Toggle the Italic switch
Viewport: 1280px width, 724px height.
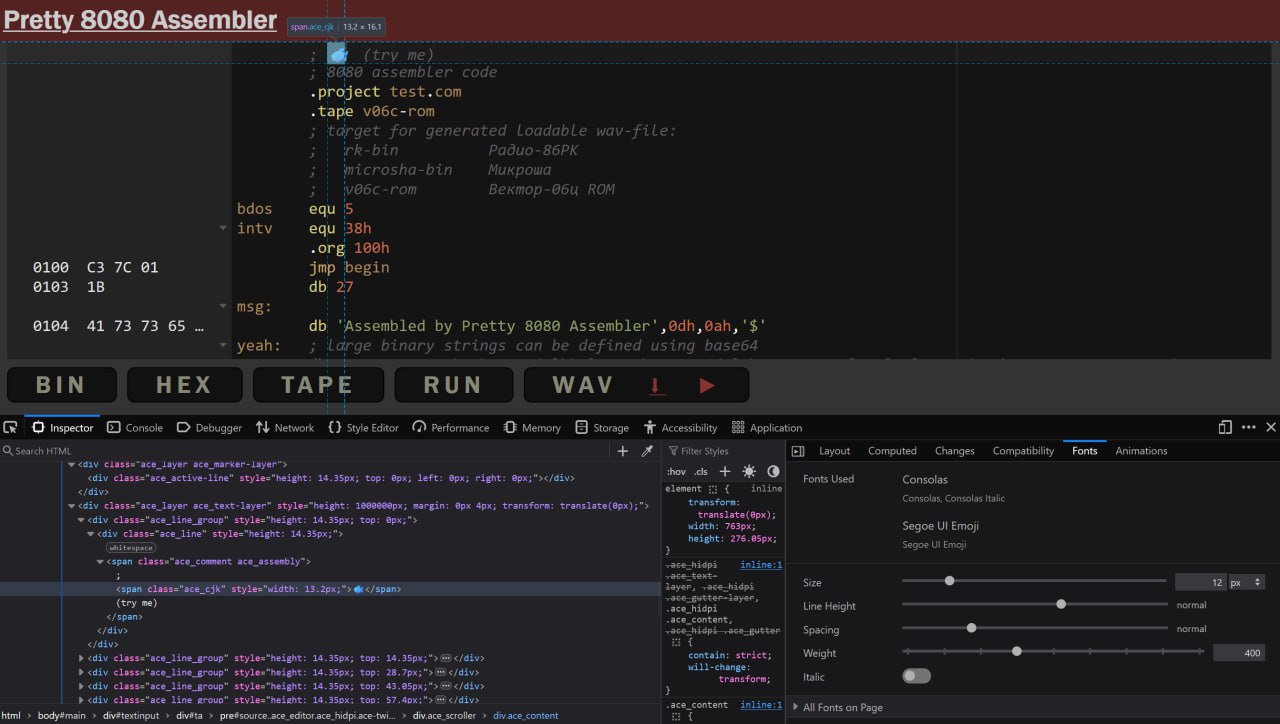coord(916,676)
